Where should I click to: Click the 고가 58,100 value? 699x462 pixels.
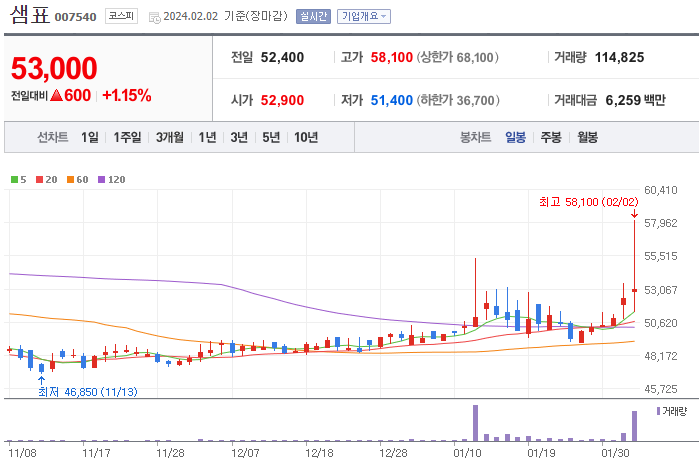point(391,57)
